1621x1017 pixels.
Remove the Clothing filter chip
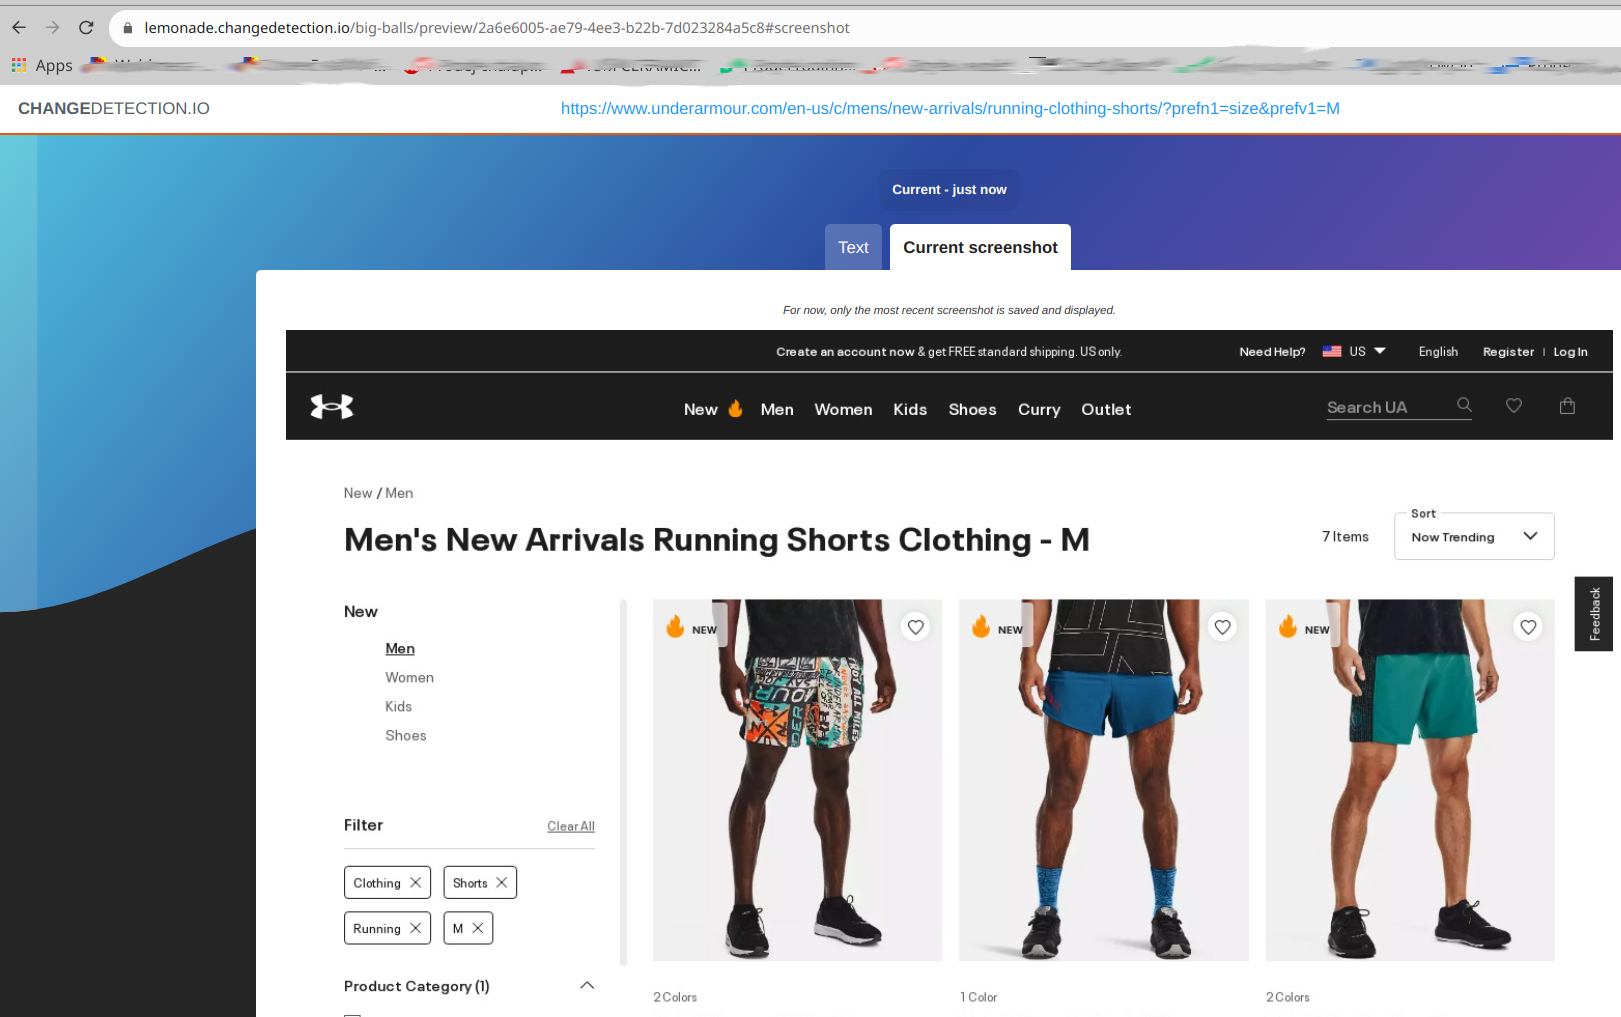click(x=415, y=883)
